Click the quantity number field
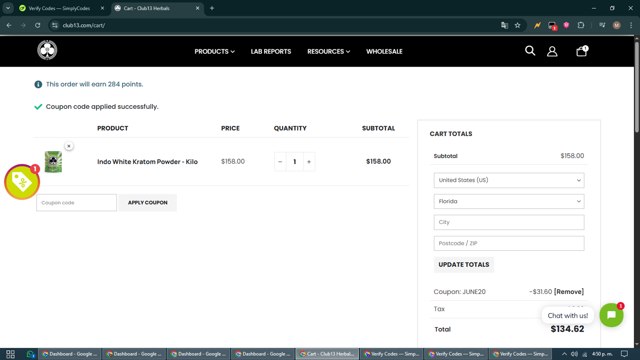The height and width of the screenshot is (360, 640). (295, 162)
